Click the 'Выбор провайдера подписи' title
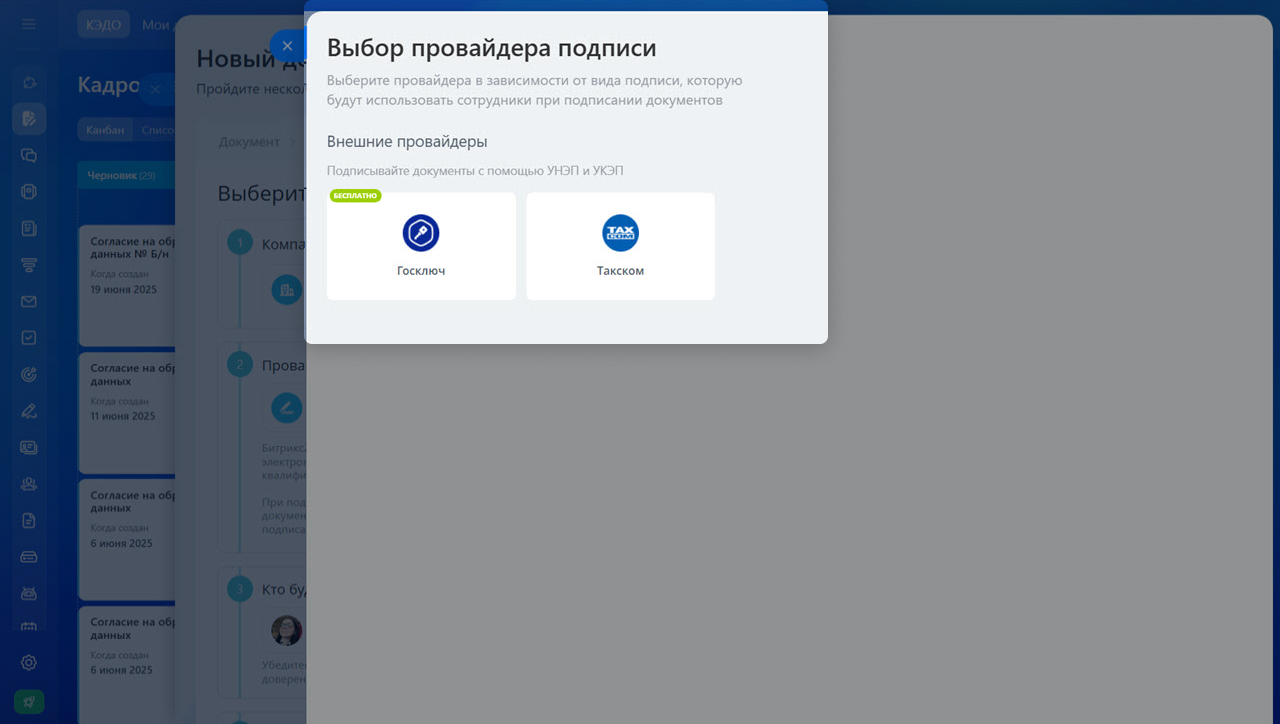 492,47
